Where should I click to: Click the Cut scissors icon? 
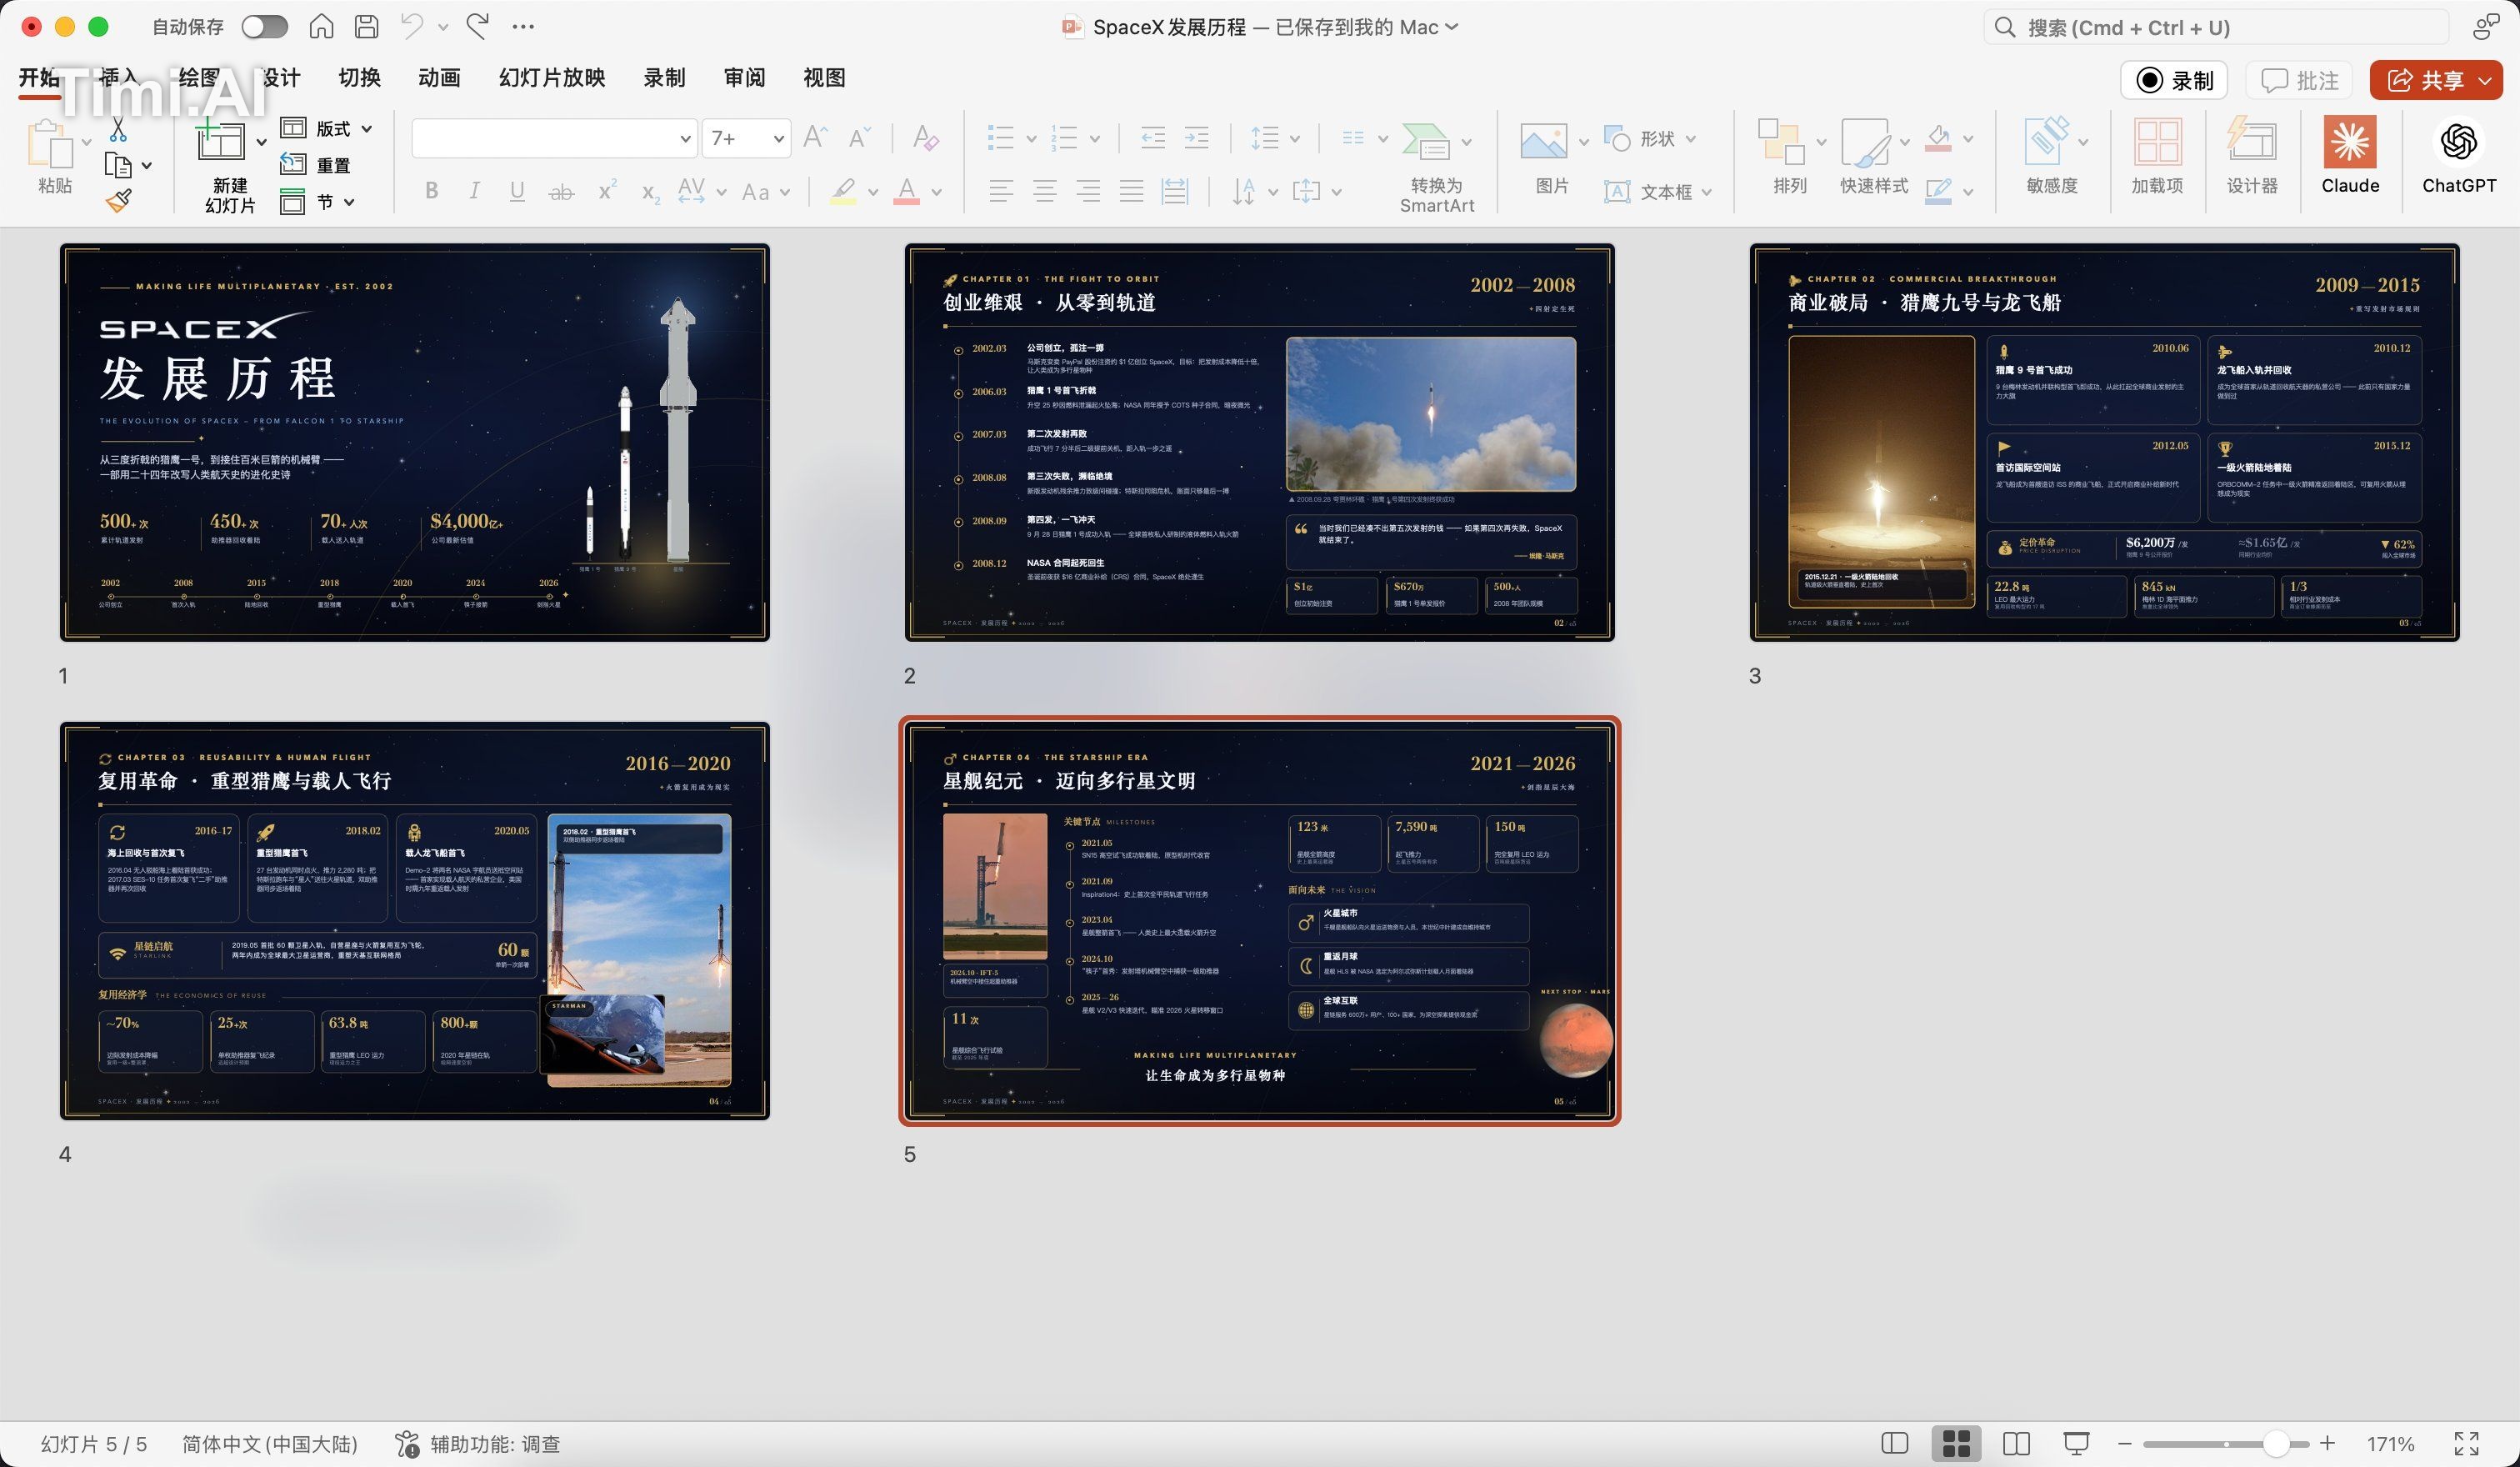[118, 130]
